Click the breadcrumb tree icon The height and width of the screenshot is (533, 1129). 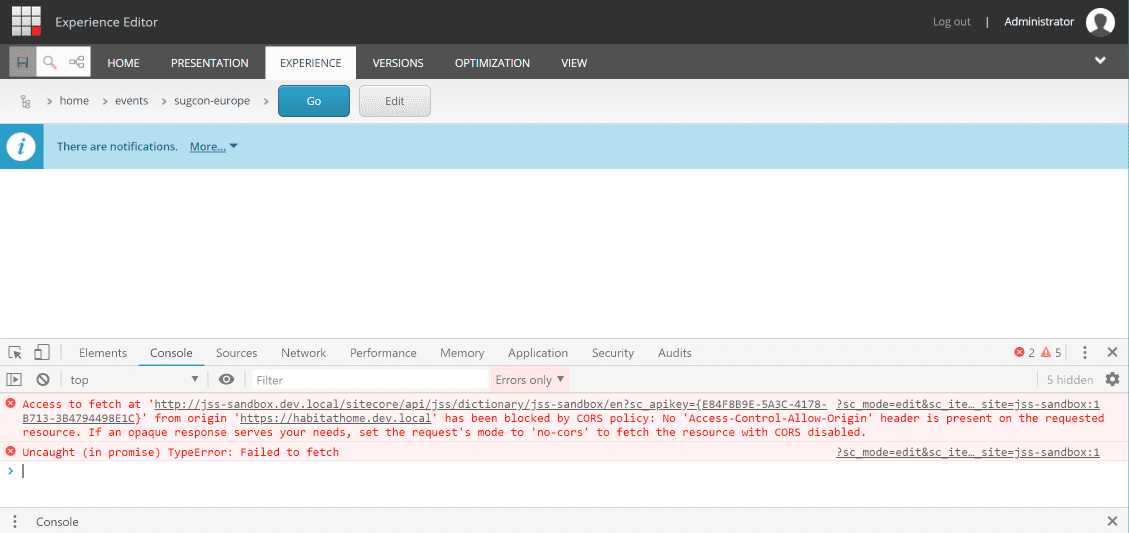point(25,102)
